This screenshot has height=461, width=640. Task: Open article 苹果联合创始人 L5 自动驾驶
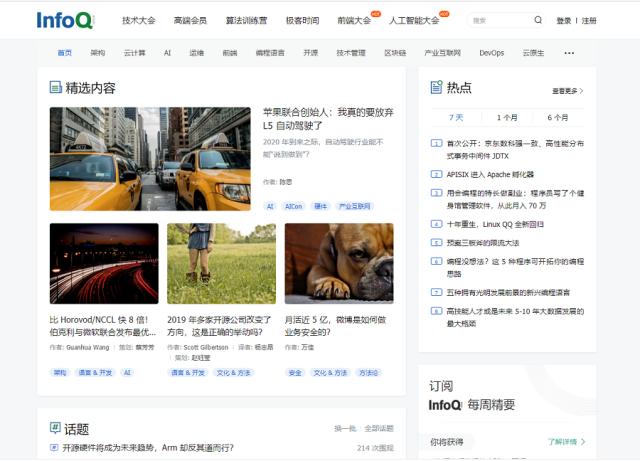[x=328, y=119]
